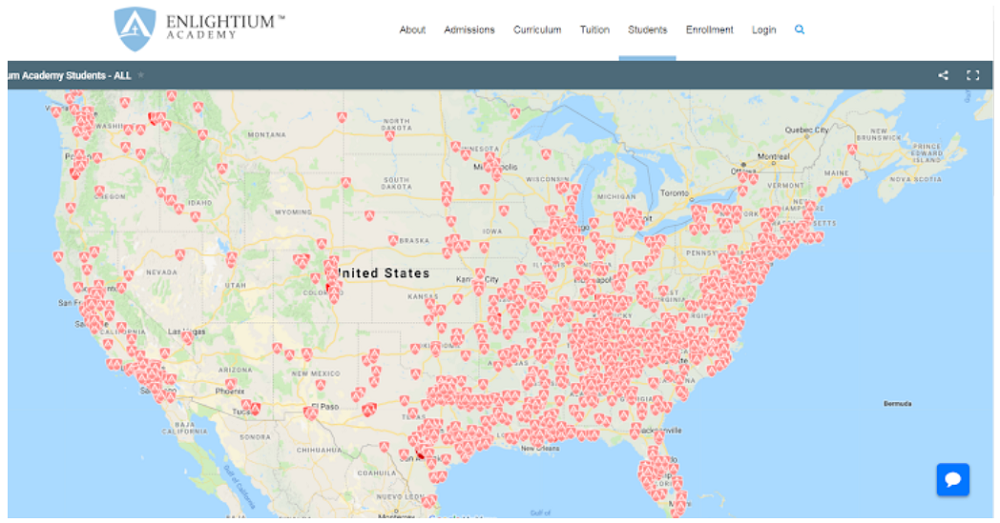The image size is (1000, 523).
Task: Click the NORTH DAKOTA state label
Action: (x=396, y=124)
